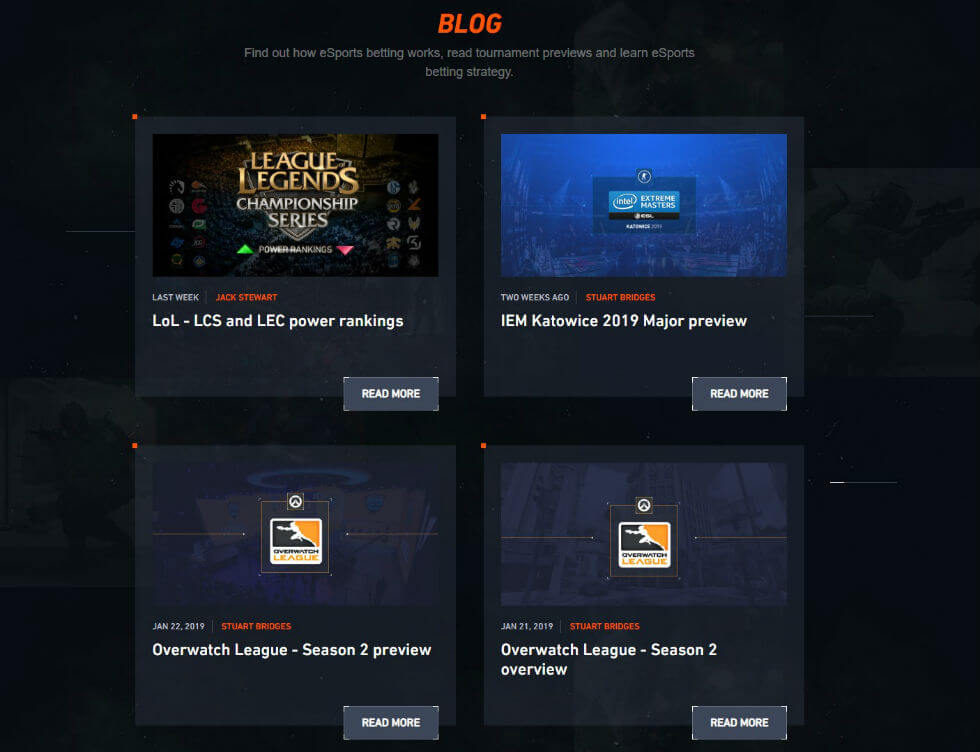Open the LoL - LCS and LEC power rankings title
Screen dimensions: 980x752
(x=278, y=321)
